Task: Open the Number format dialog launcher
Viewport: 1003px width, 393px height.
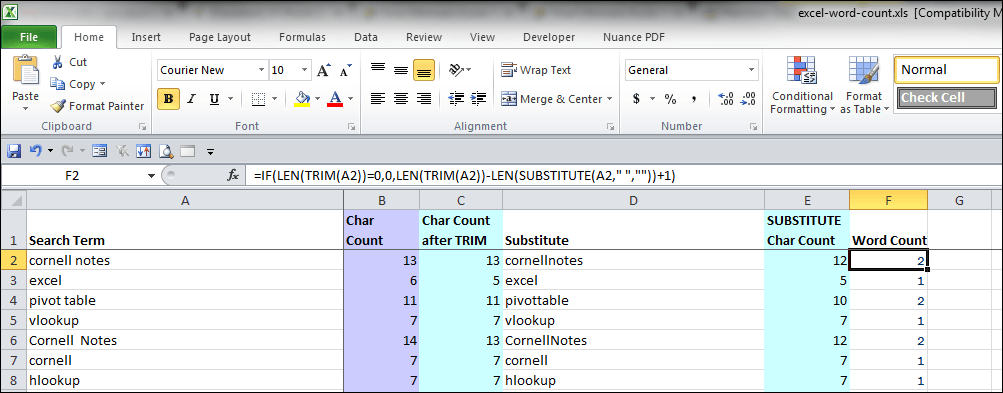Action: point(755,127)
